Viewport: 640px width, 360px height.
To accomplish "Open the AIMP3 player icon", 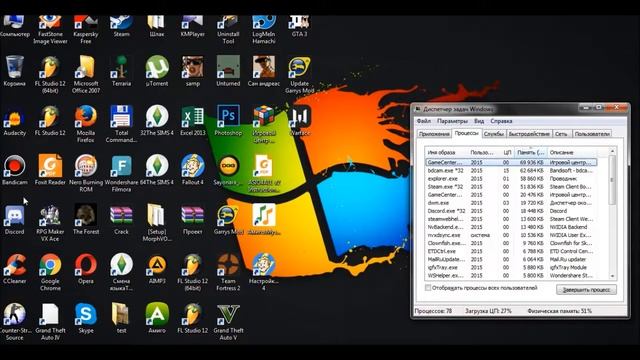I will point(157,269).
